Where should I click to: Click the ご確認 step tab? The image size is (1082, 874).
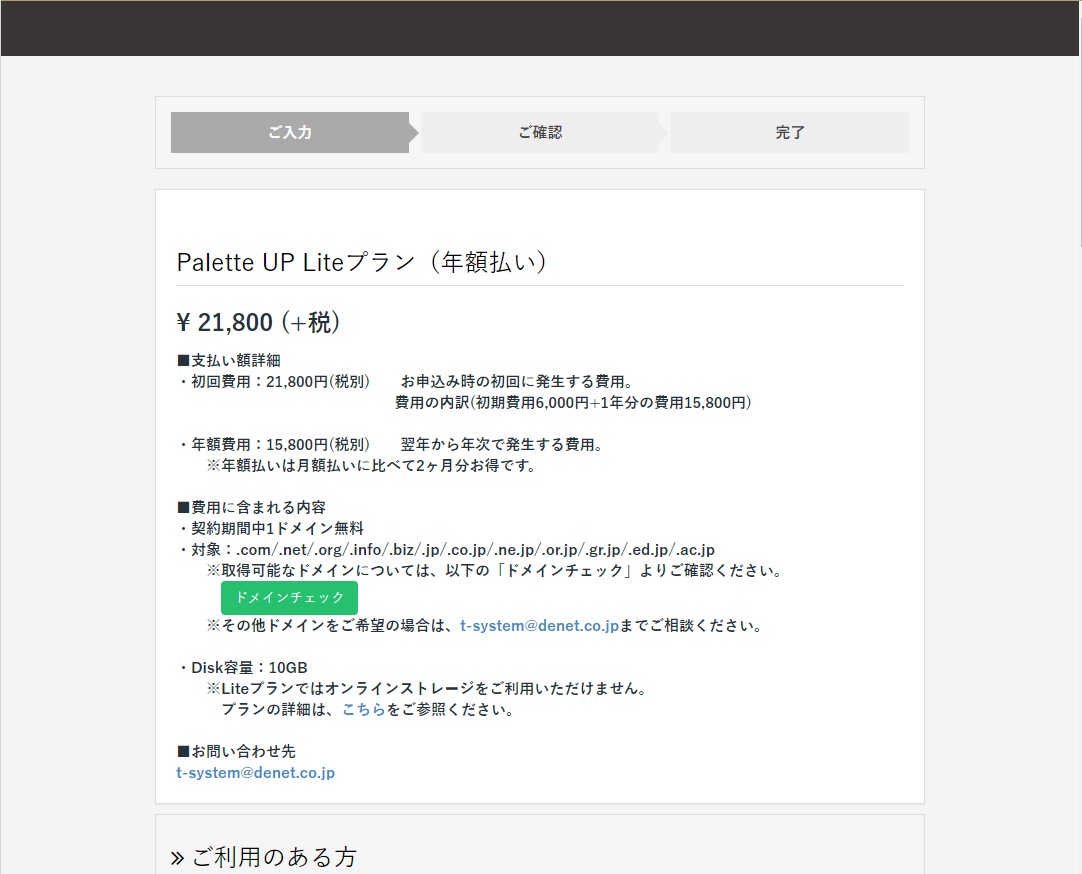(x=540, y=132)
